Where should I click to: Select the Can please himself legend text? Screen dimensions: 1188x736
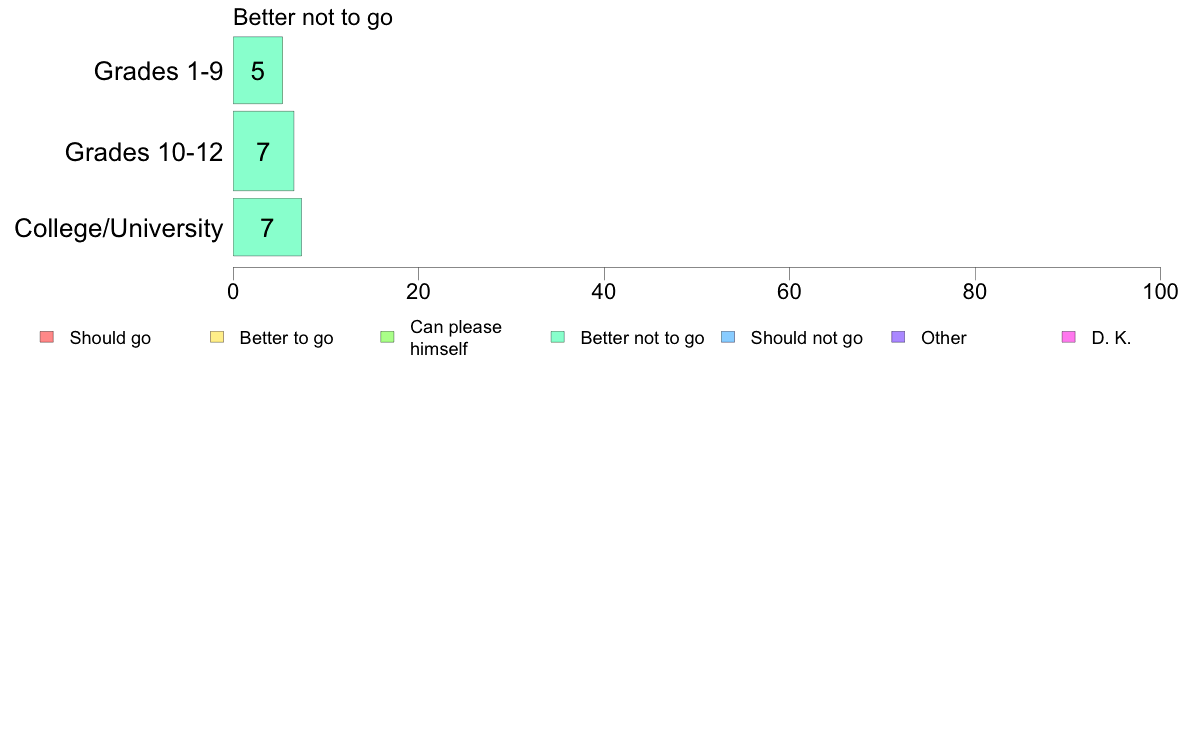click(x=456, y=338)
